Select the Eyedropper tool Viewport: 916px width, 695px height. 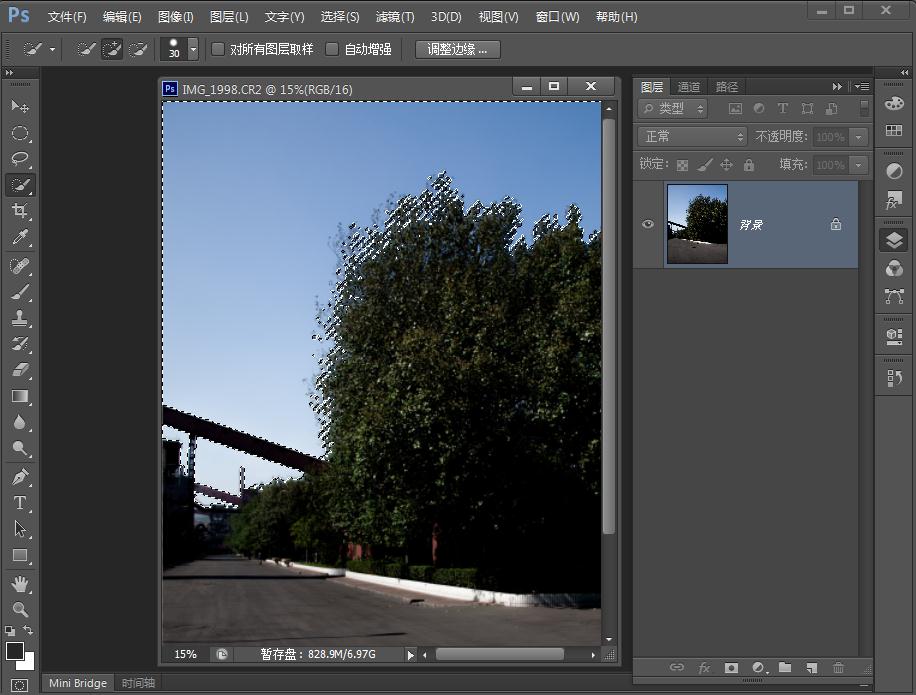[x=20, y=238]
